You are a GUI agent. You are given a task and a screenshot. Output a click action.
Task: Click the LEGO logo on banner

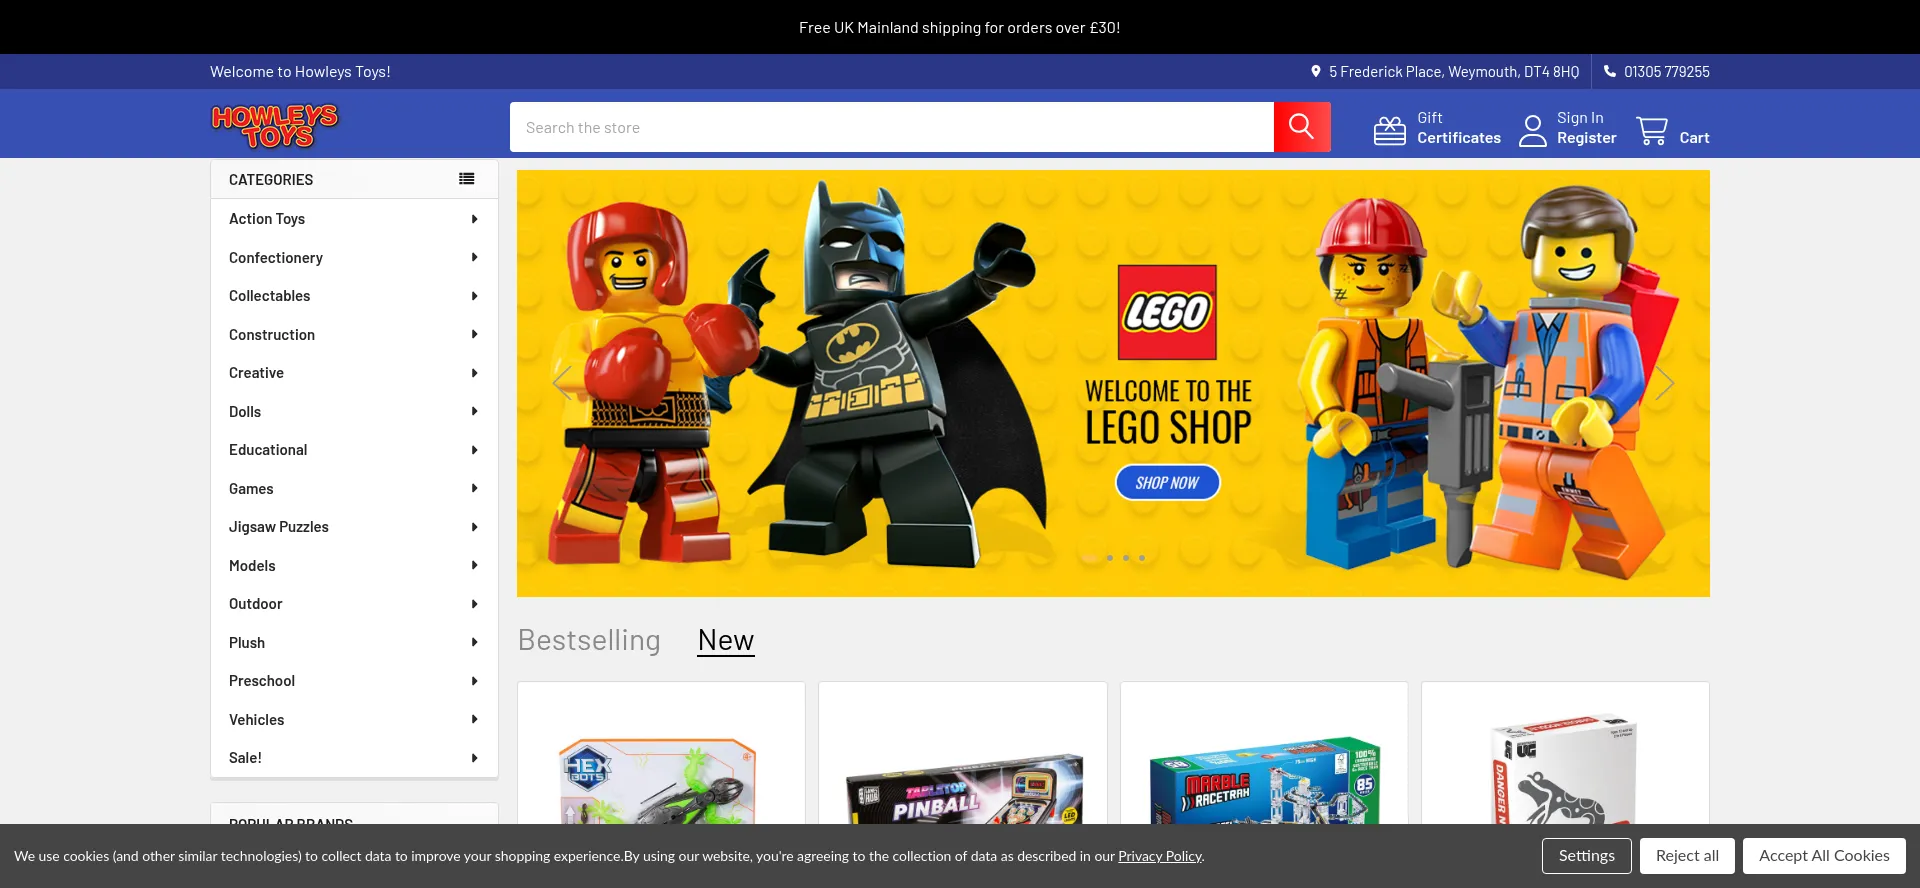[x=1167, y=312]
